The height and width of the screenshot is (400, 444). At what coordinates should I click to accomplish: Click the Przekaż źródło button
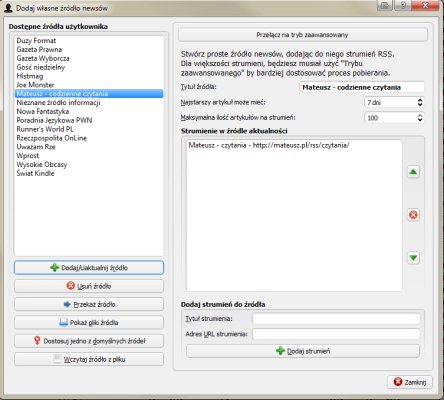[89, 304]
